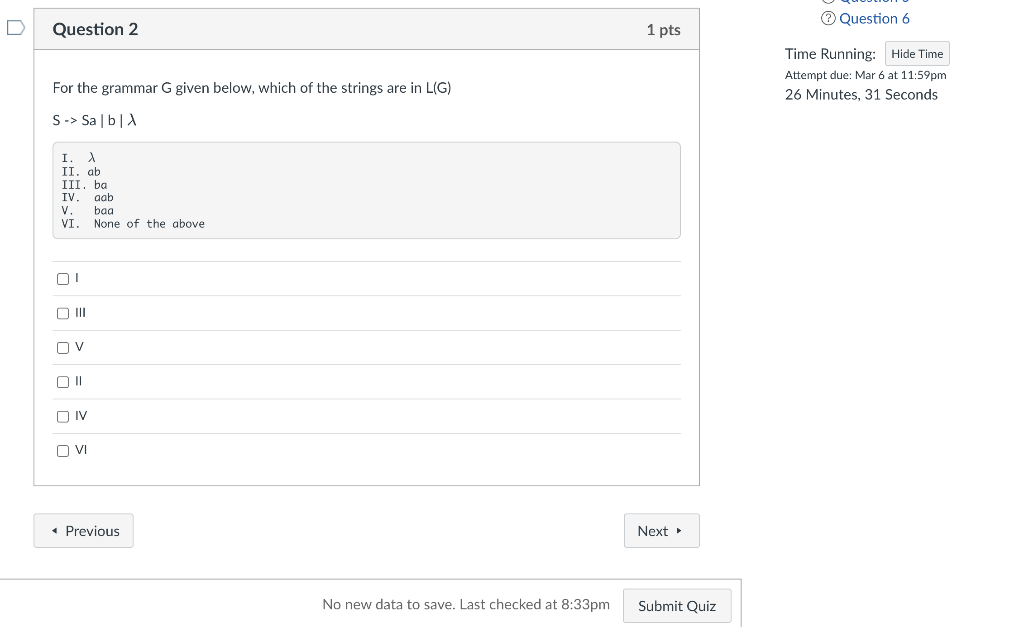Screen dimensions: 1024x627
Task: Tick the checkbox for option III
Action: point(63,313)
